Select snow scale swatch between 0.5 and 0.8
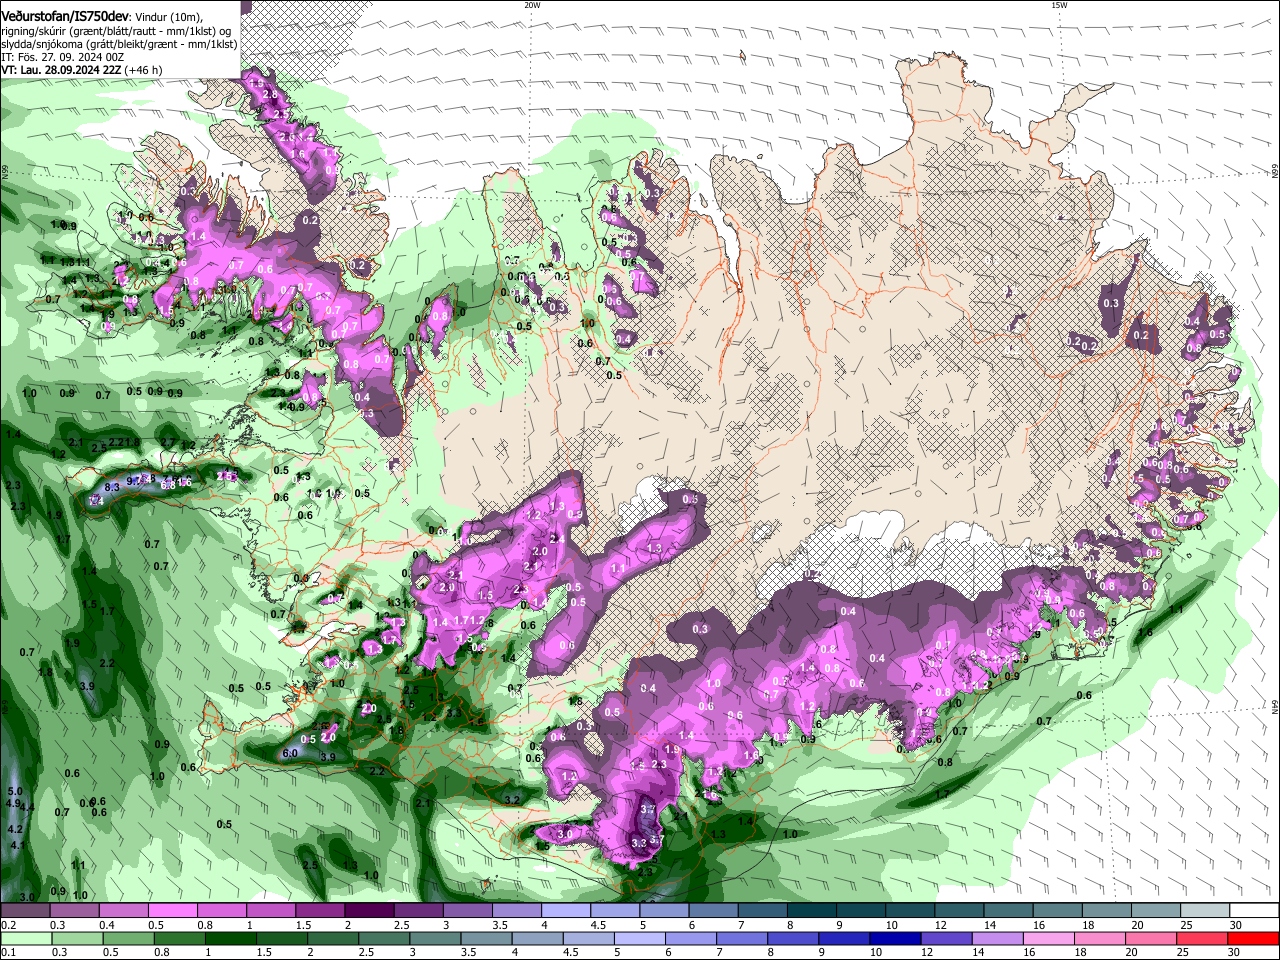Screen dimensions: 1280x960 (x=172, y=911)
